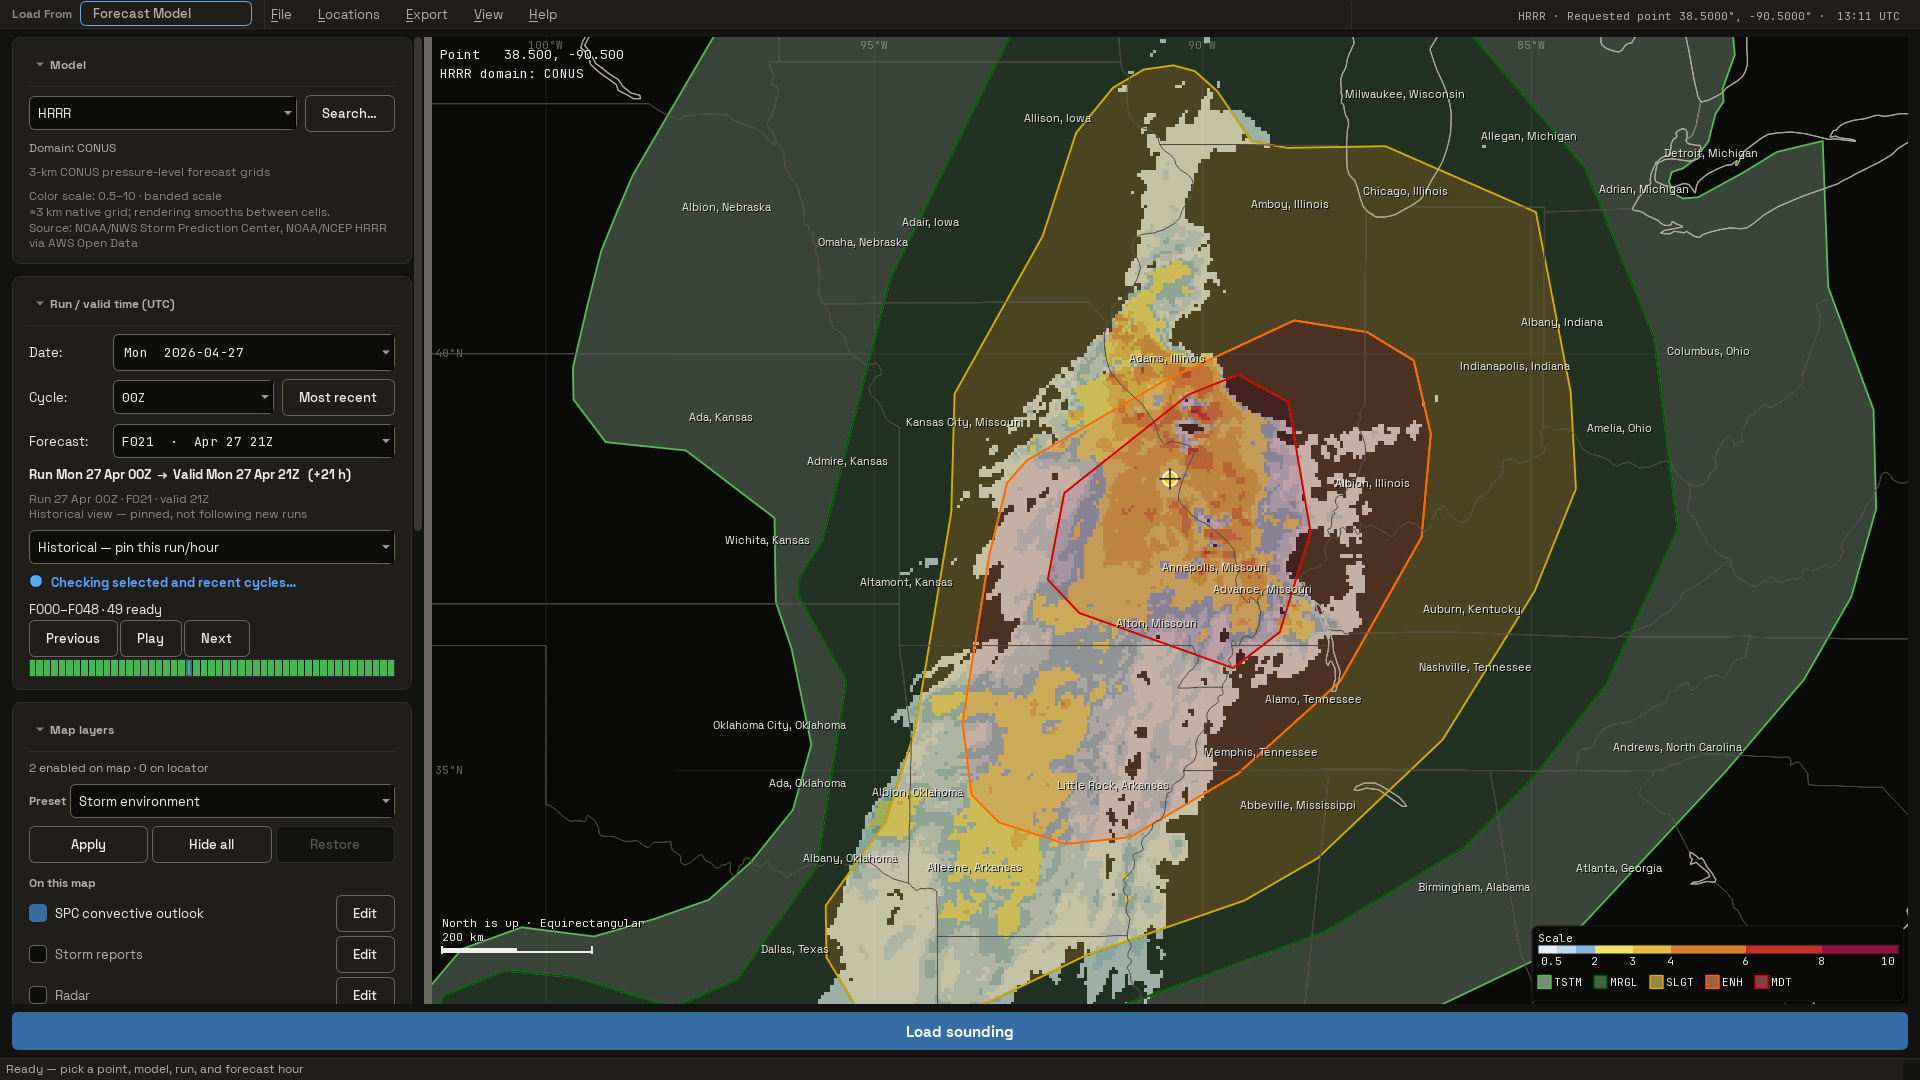This screenshot has height=1080, width=1920.
Task: Click the Load sounding button
Action: pos(960,1031)
